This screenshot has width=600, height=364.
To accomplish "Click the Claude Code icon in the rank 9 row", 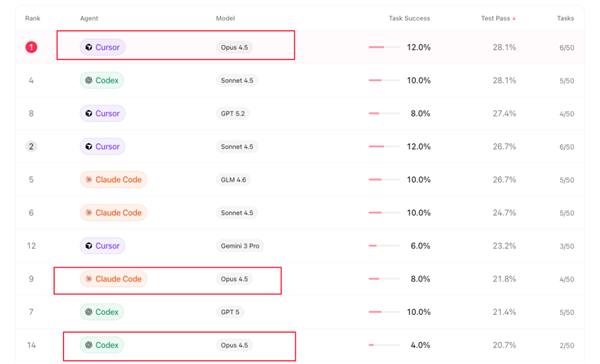I will [x=89, y=279].
